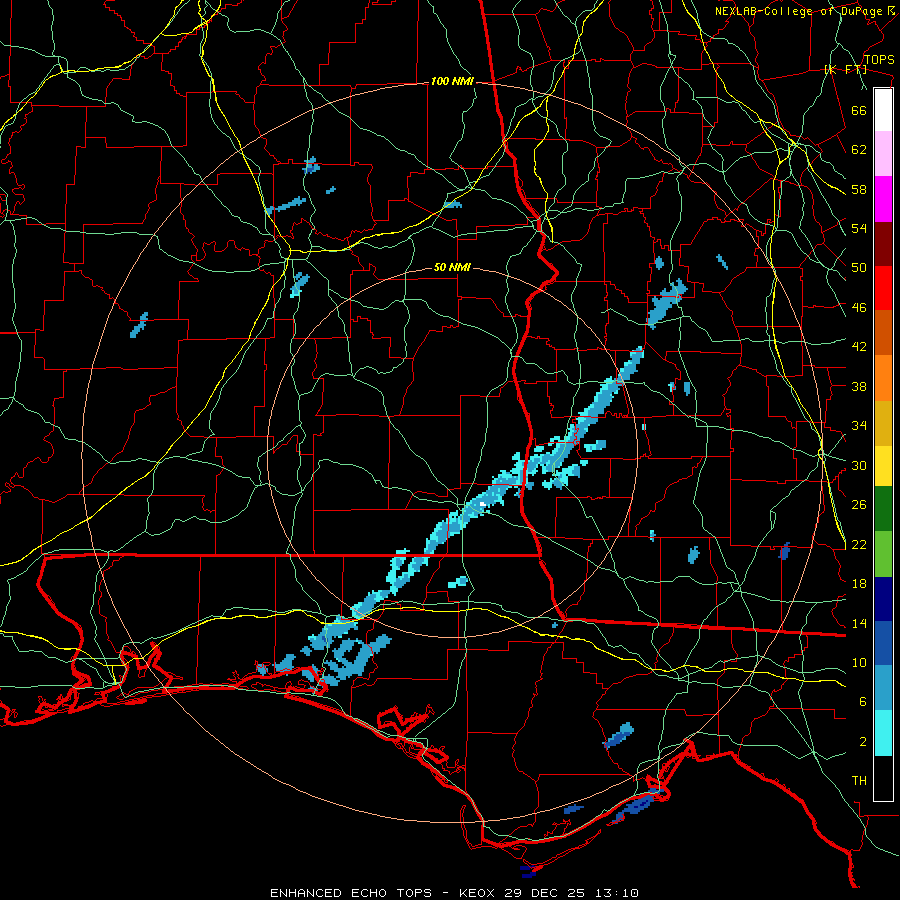
Task: Click legend value '42'
Action: coord(859,347)
